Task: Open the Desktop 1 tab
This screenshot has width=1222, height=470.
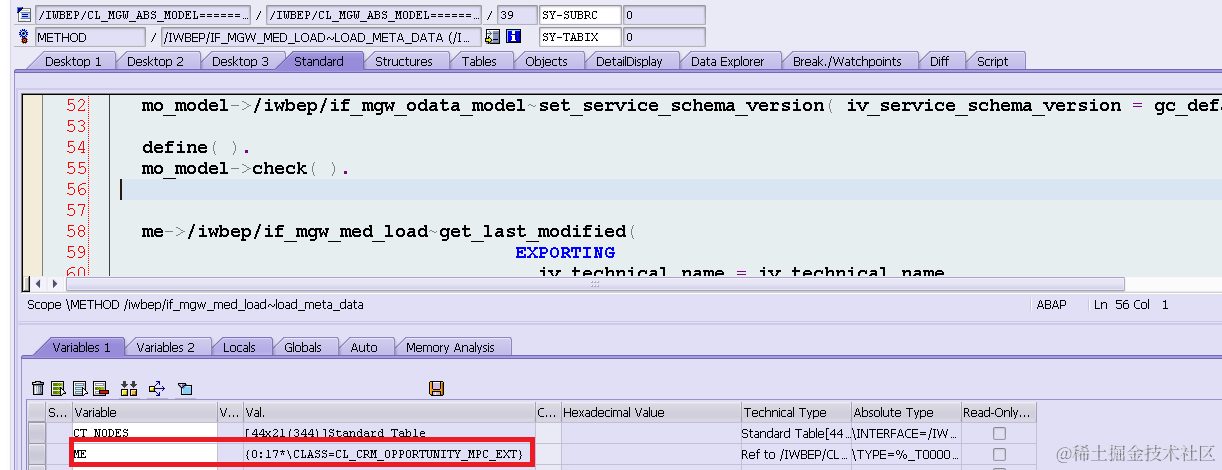Action: (74, 61)
